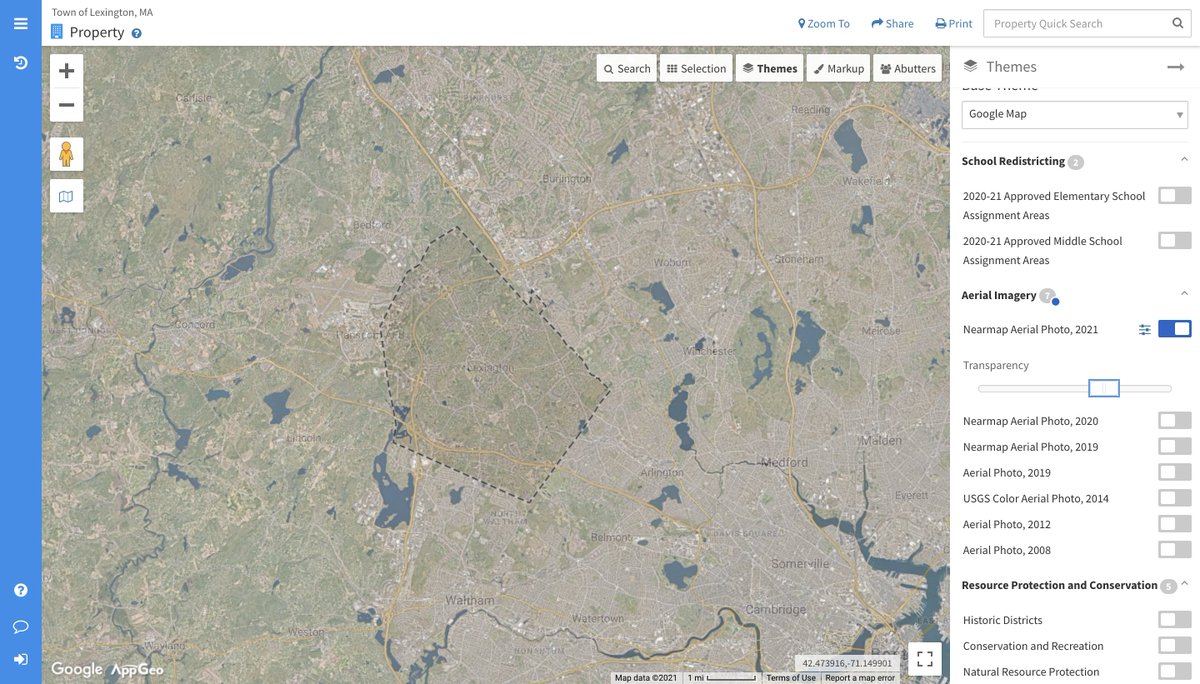This screenshot has height=684, width=1200.
Task: Collapse Resource Protection and Conservation section
Action: click(1184, 584)
